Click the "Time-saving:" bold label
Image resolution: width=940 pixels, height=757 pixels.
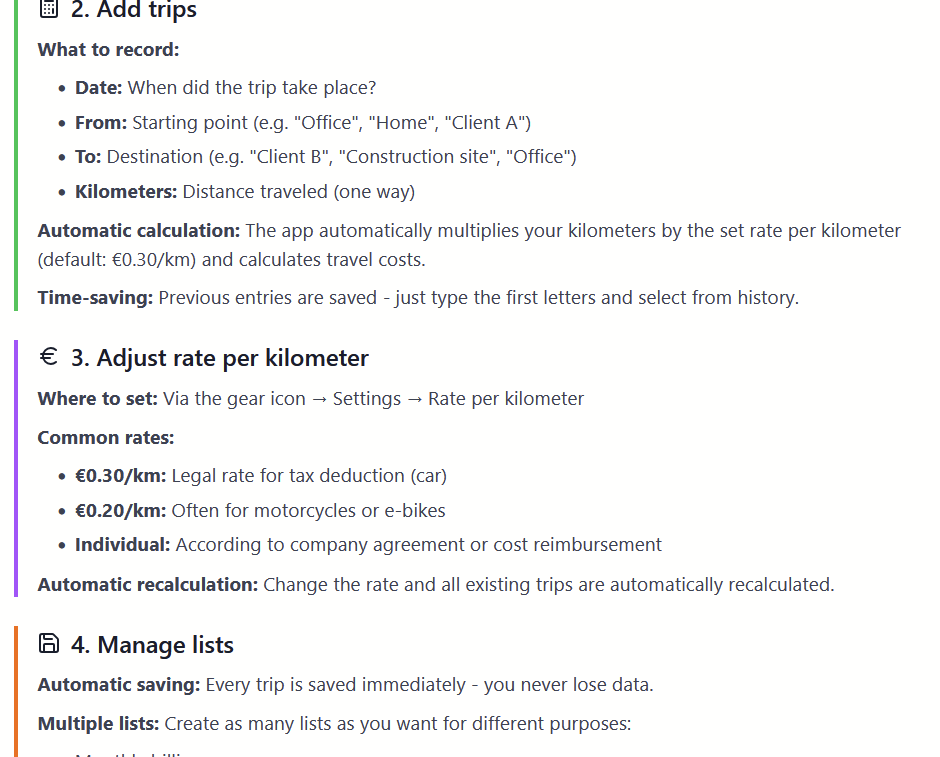(x=95, y=298)
